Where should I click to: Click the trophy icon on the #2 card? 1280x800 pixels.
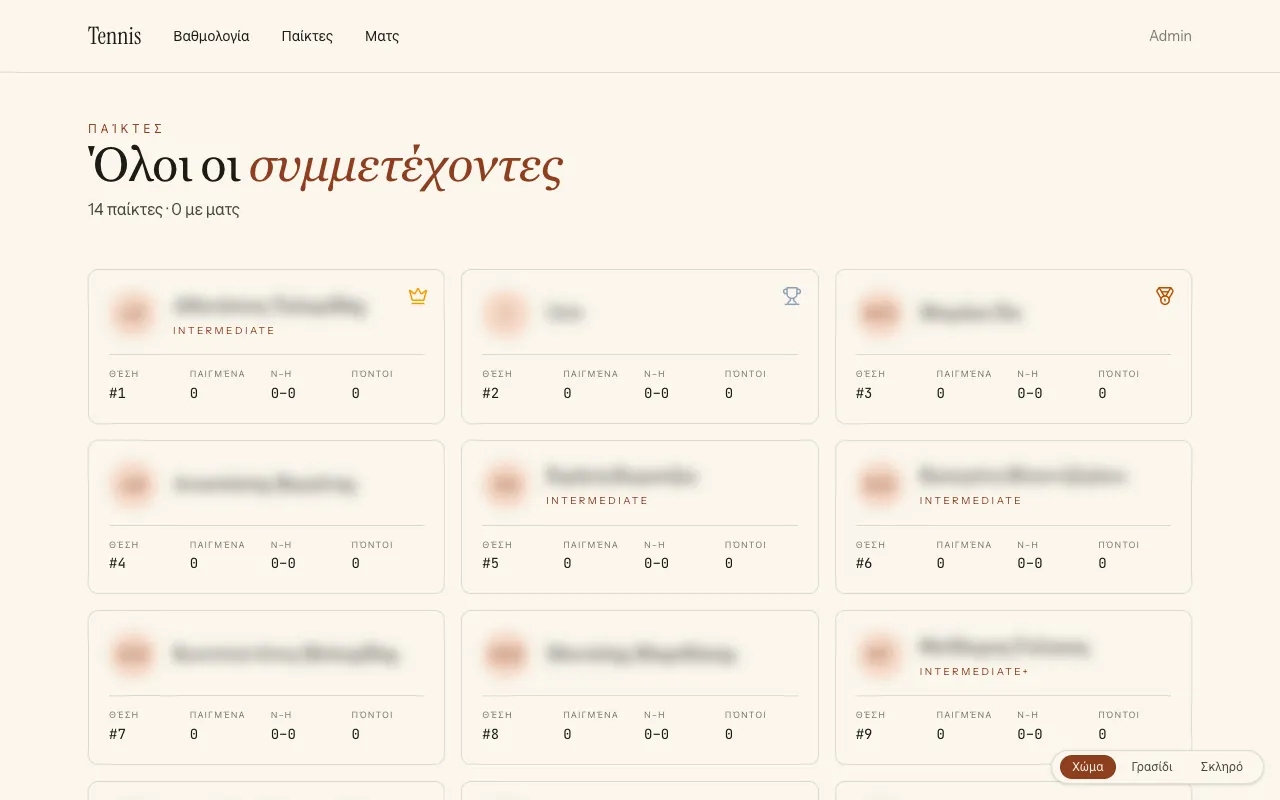(792, 296)
